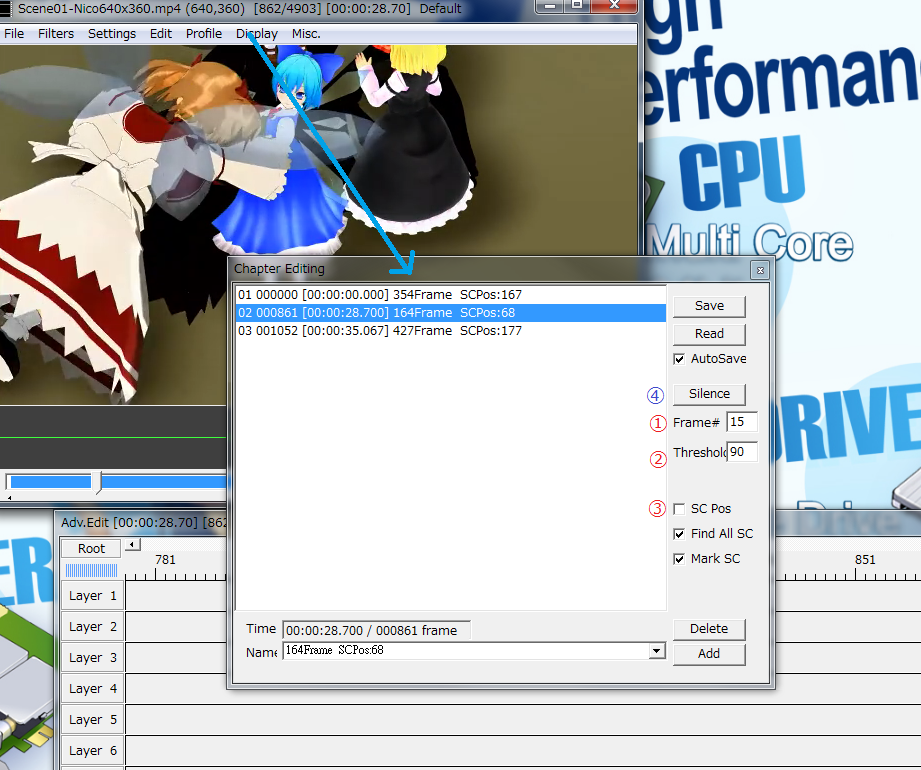Click the small frame-back arrow under seek bar
The image size is (921, 770).
[x=9, y=497]
